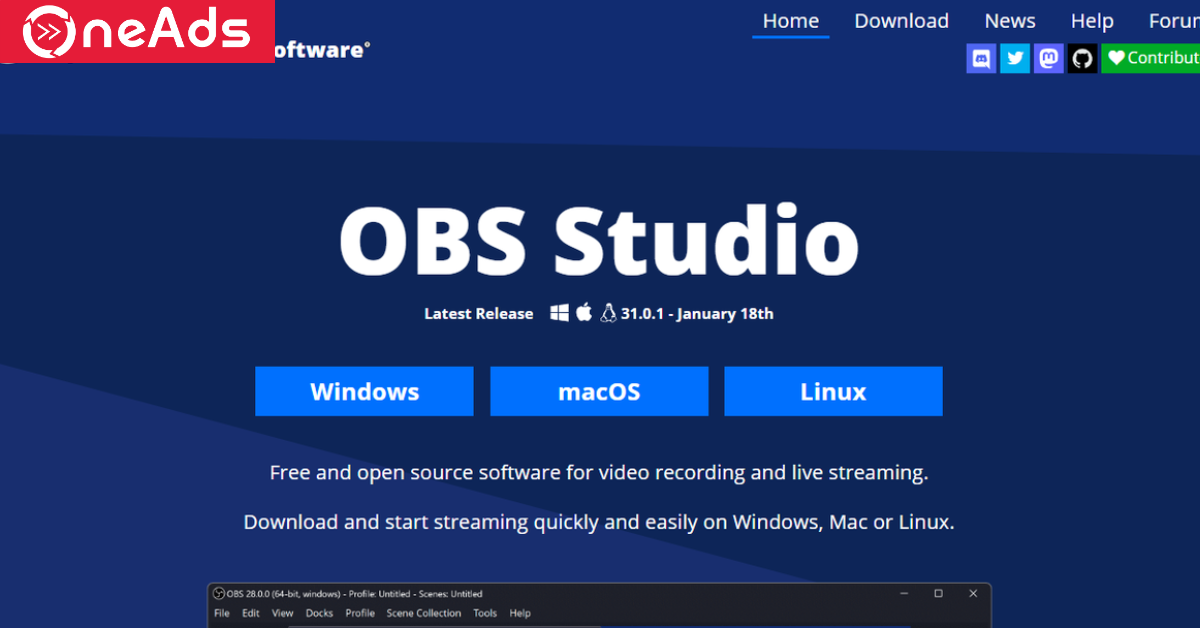Open the Help nav item
This screenshot has height=628, width=1200.
click(x=1092, y=21)
